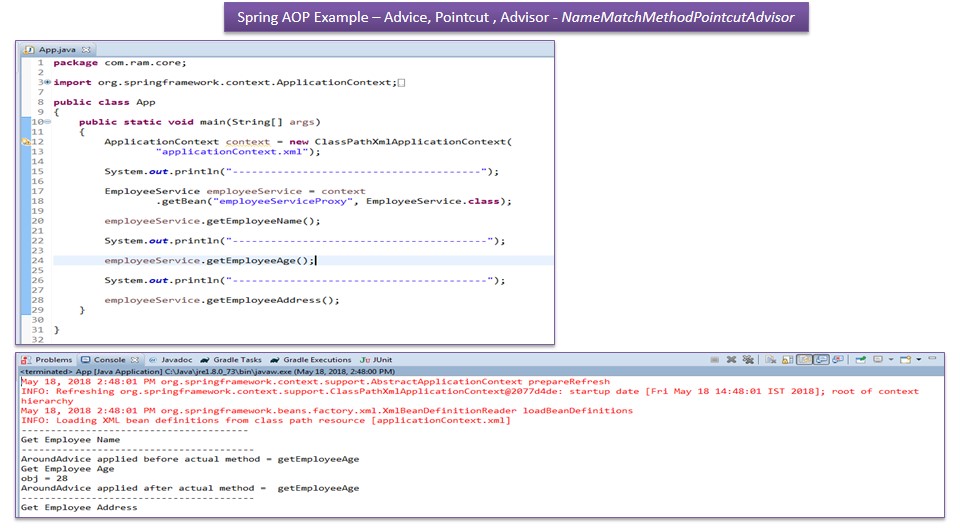Pin the console with green pin icon

860,360
